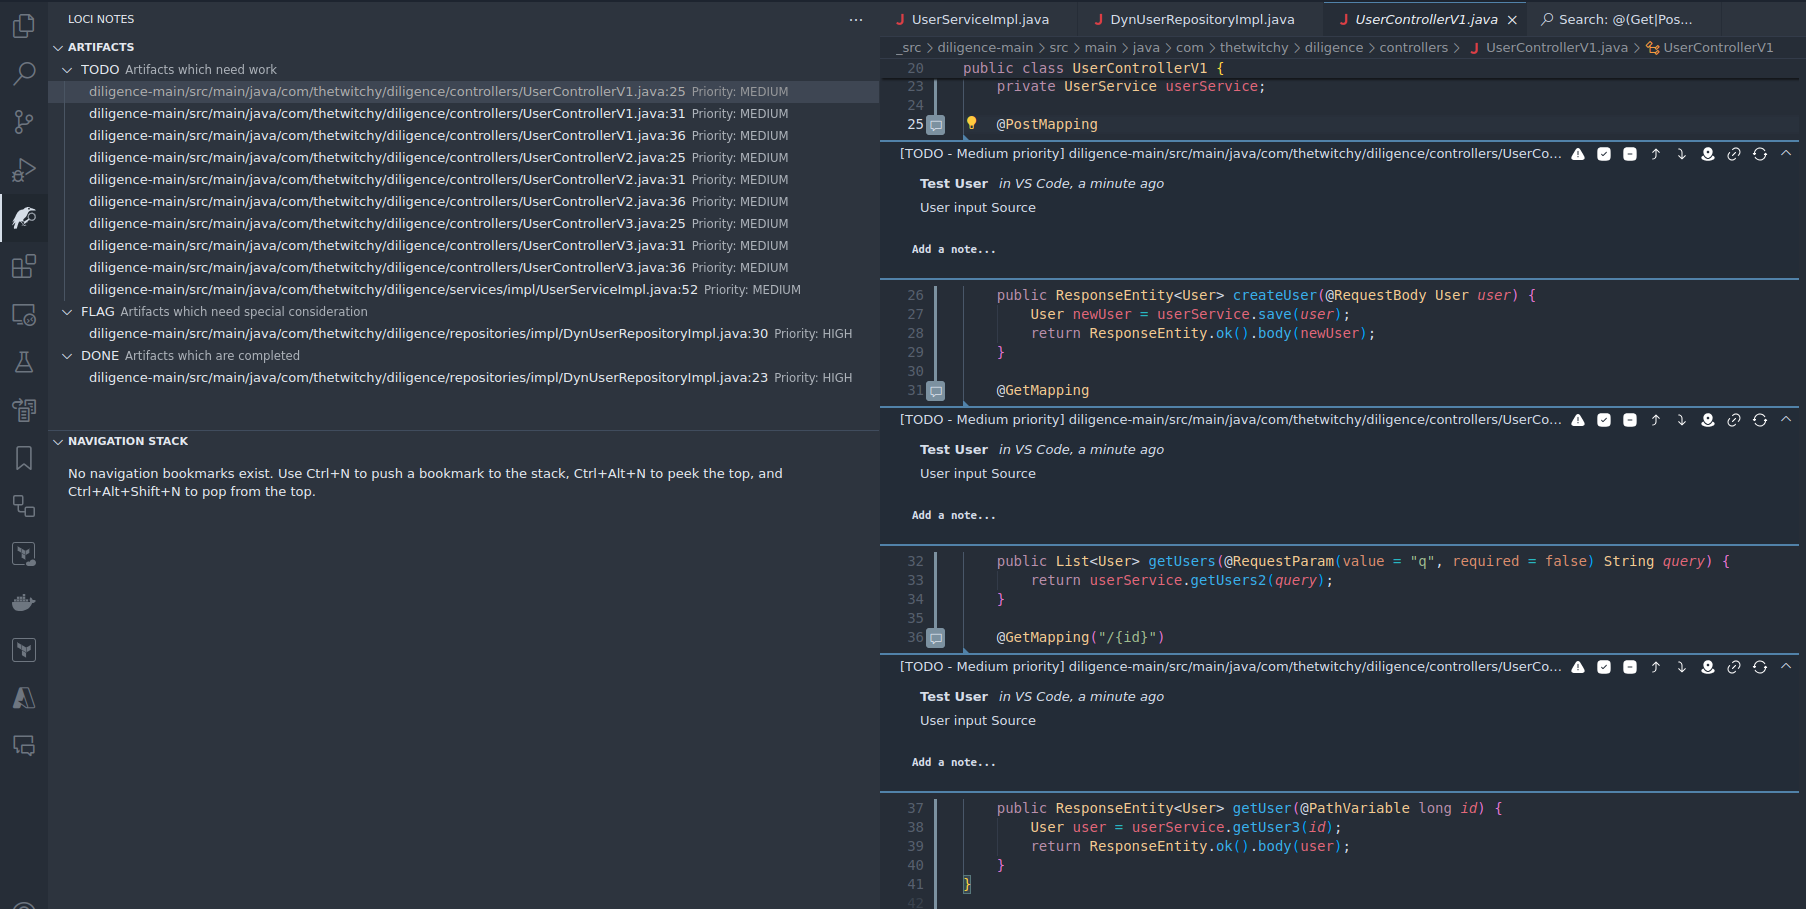Open the Docker panel in the activity bar

pos(24,602)
